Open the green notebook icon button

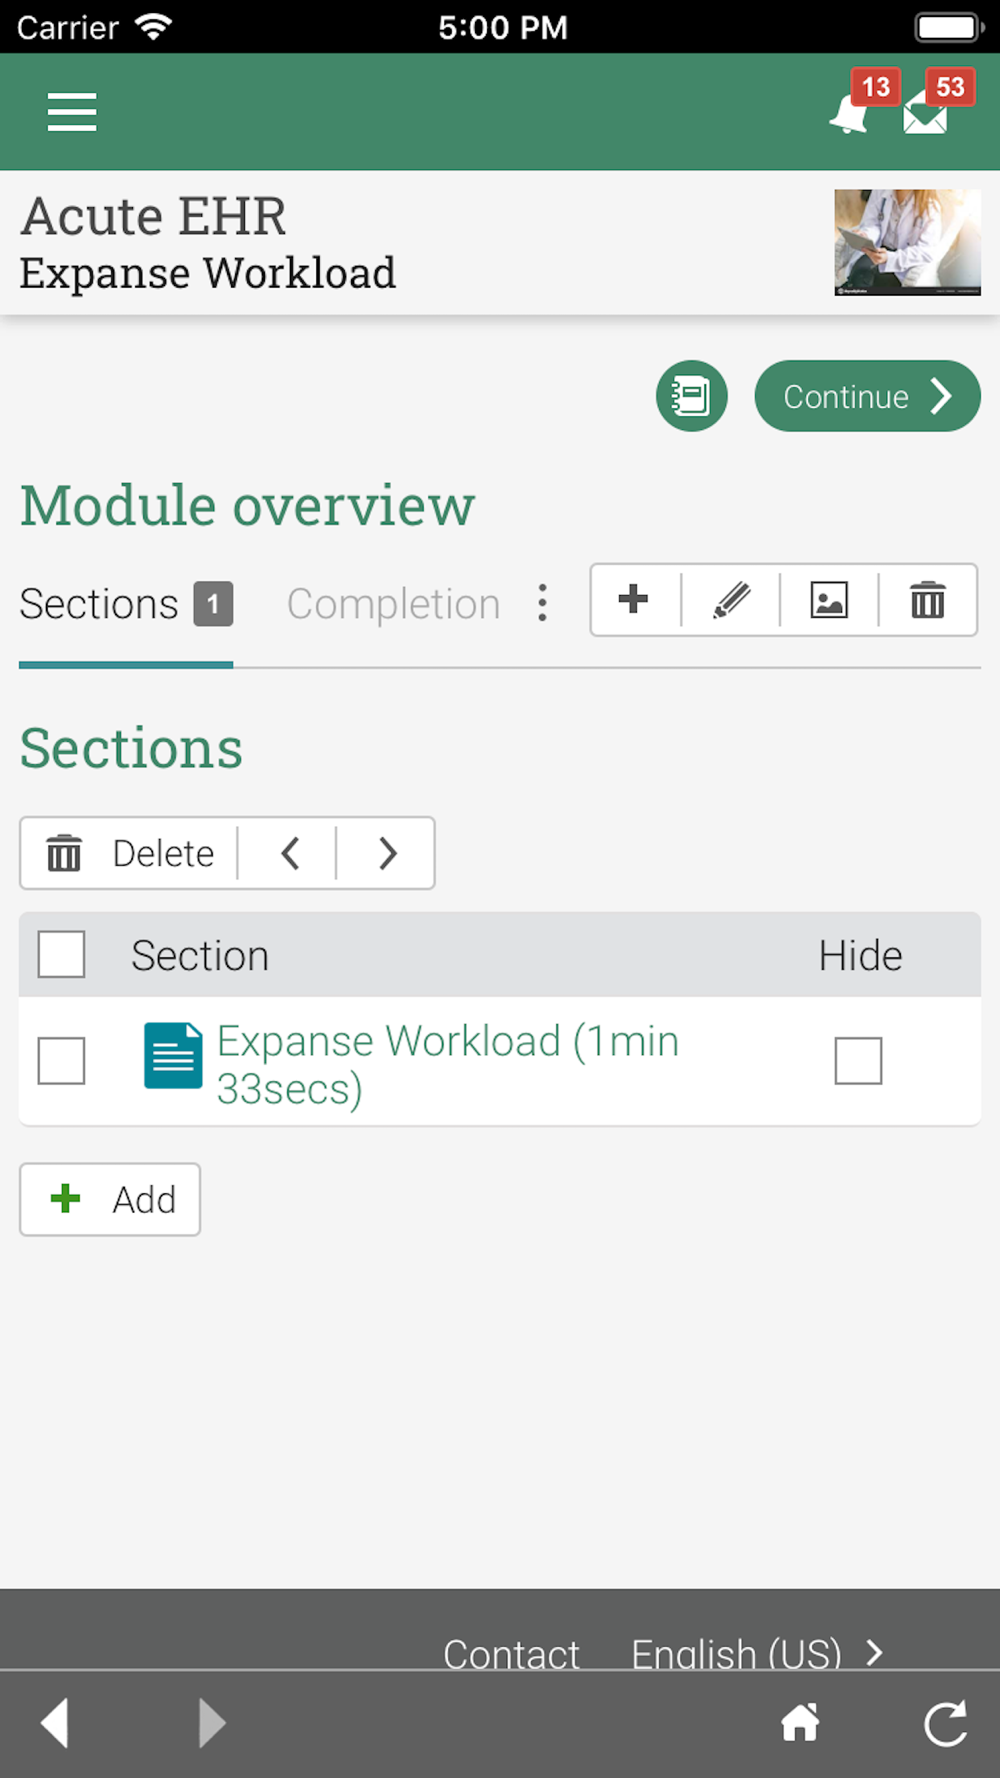691,396
